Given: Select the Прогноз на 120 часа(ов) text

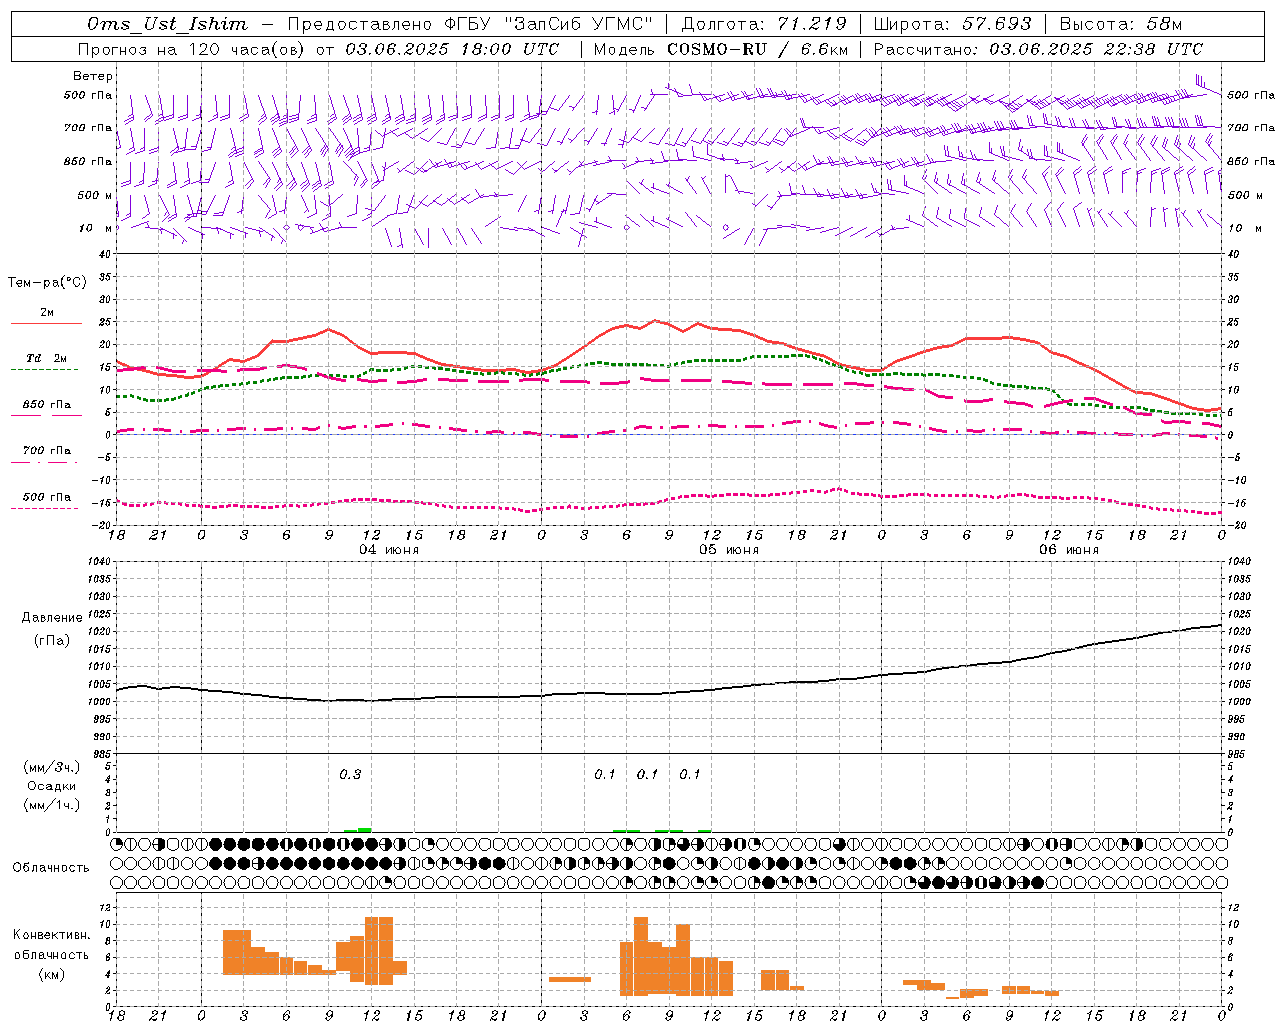Looking at the screenshot, I should pyautogui.click(x=193, y=49).
